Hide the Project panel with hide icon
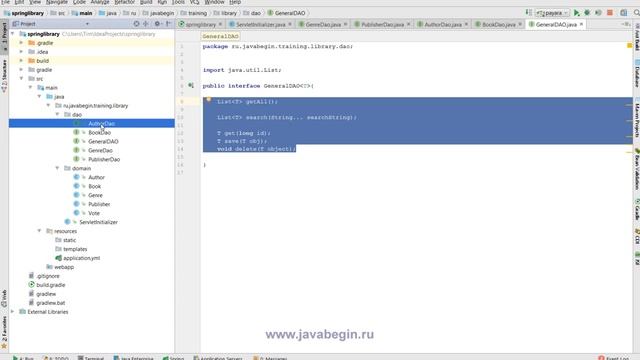 pyautogui.click(x=168, y=24)
